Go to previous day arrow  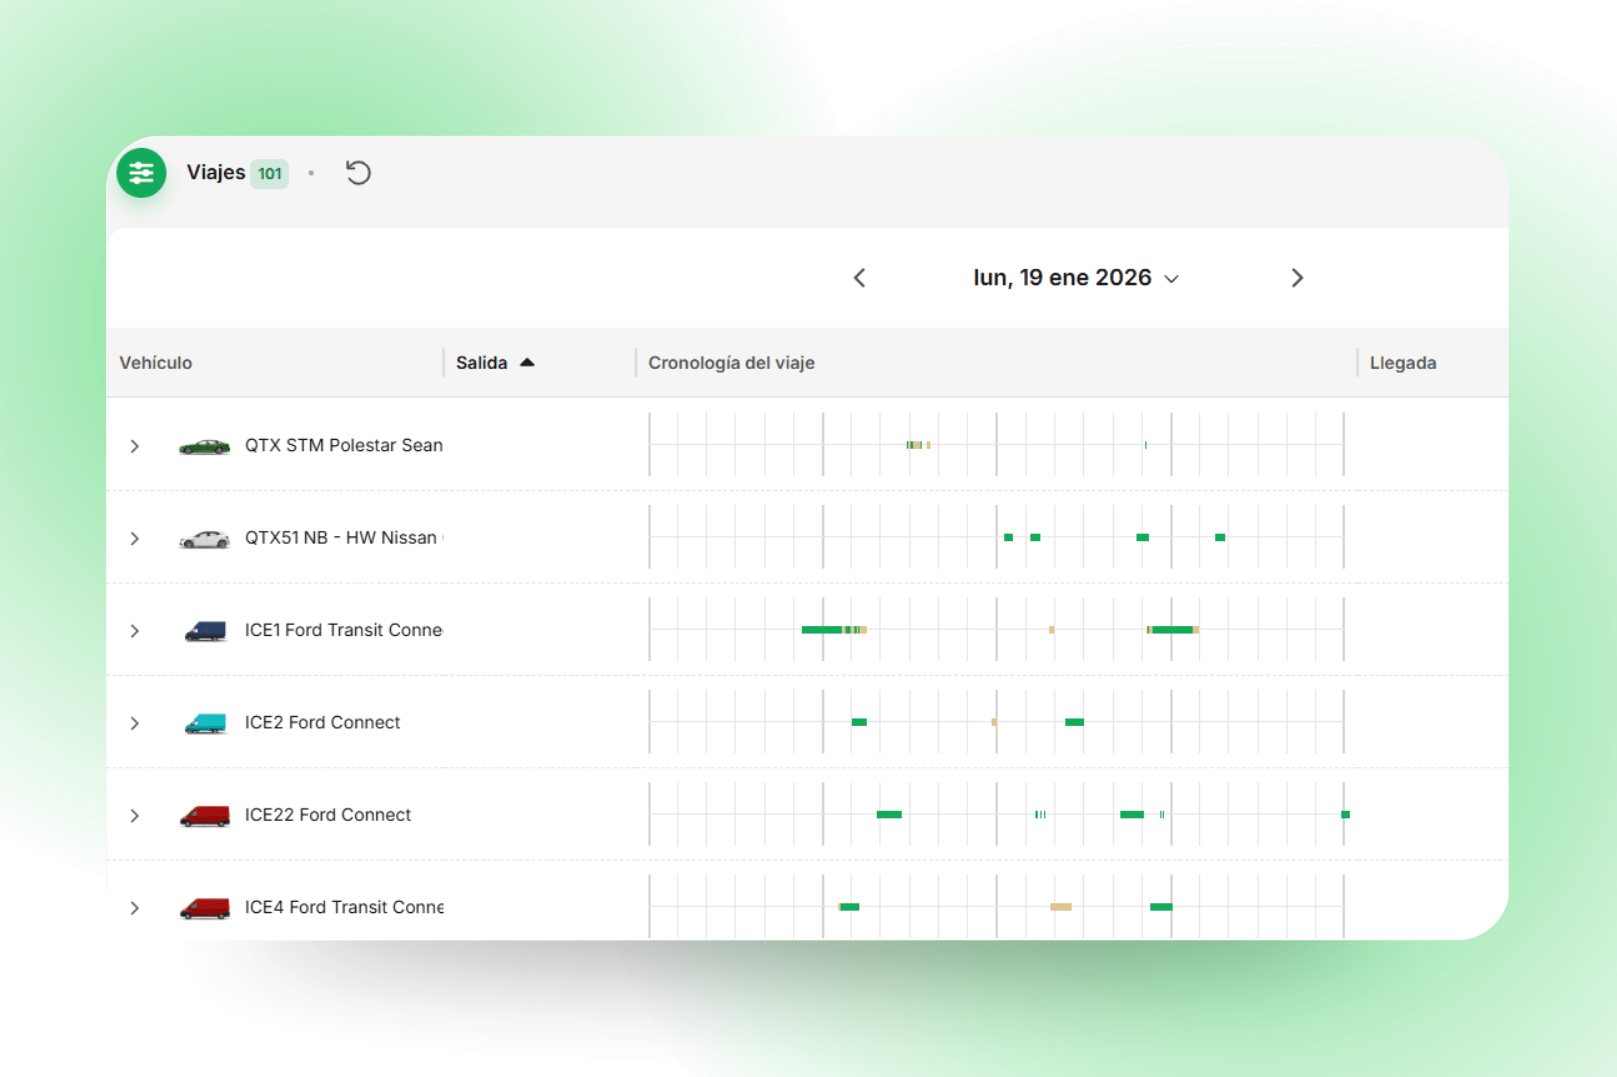click(859, 278)
